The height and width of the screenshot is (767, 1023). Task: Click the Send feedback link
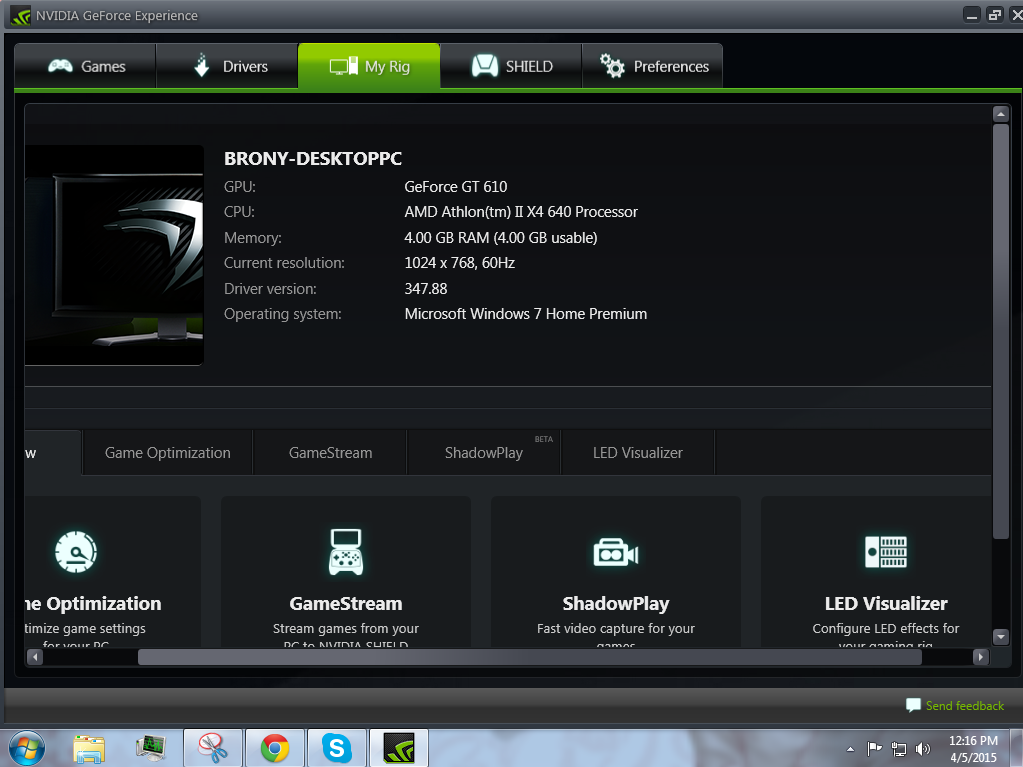964,706
